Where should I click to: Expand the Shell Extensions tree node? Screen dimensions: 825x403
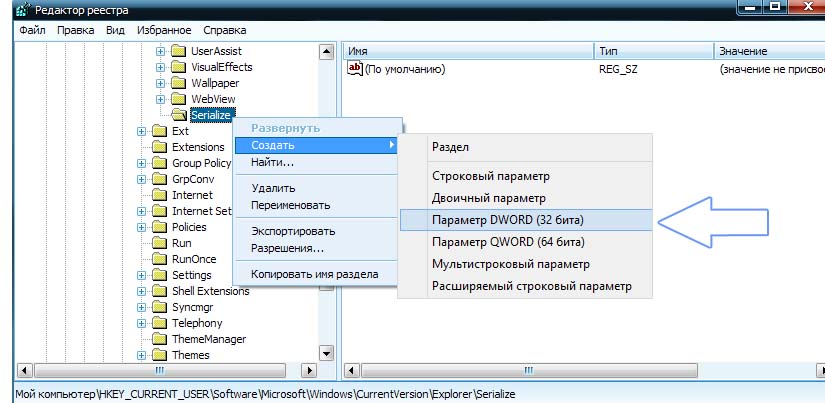click(141, 291)
